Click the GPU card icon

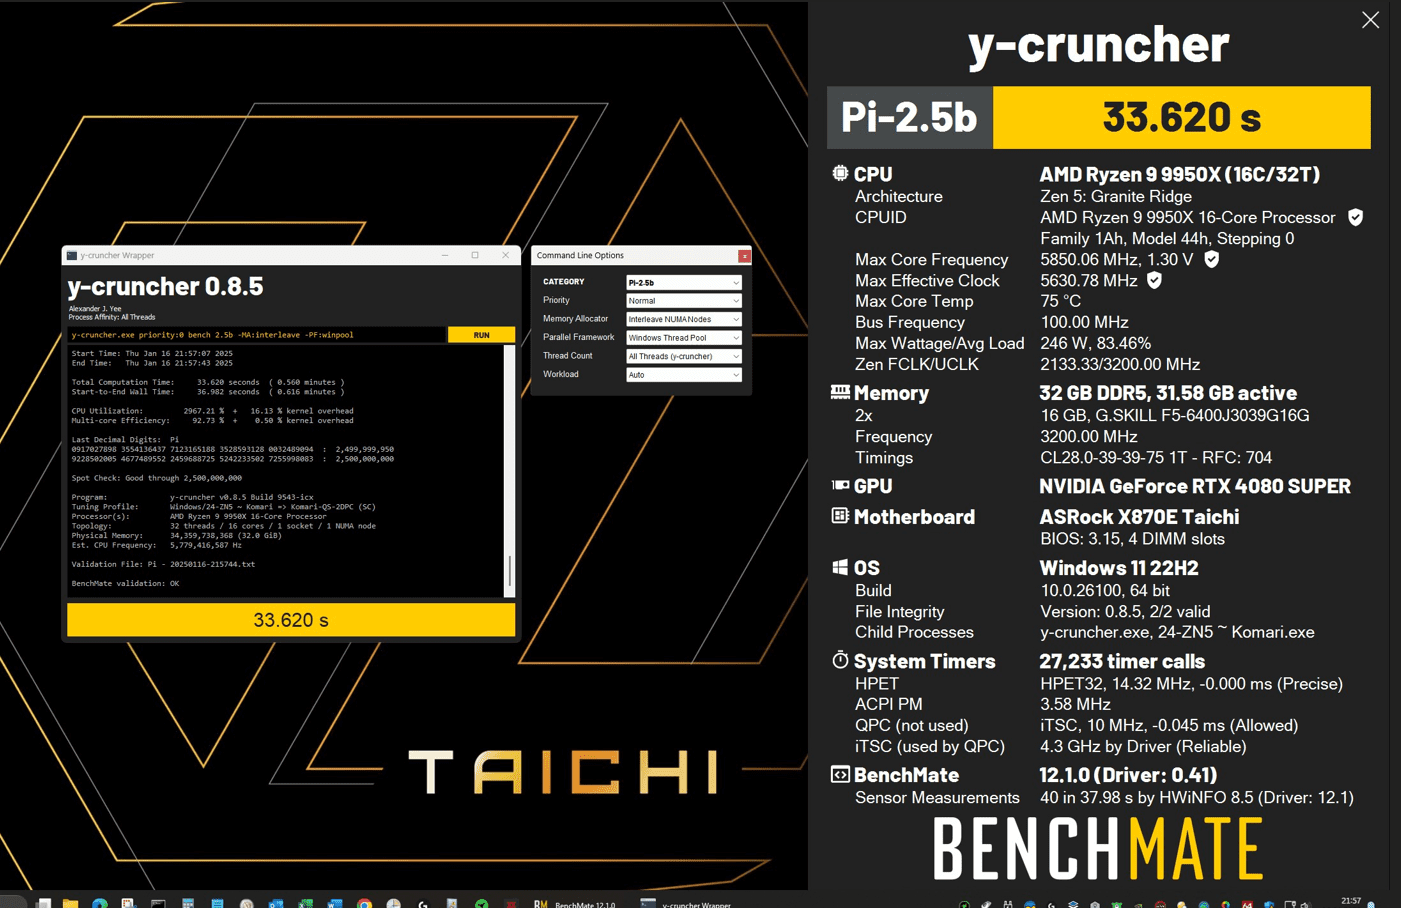tap(840, 485)
